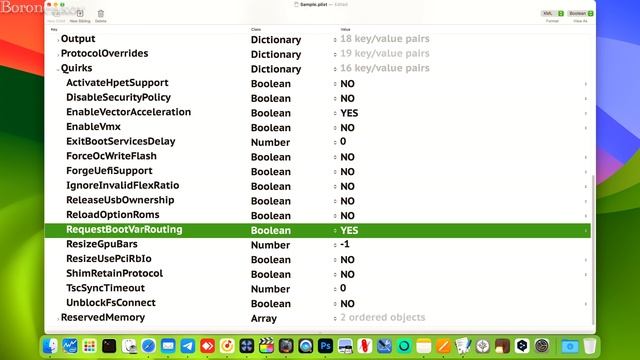Click class stepper for TscSyncTimeout row
The height and width of the screenshot is (360, 640).
click(x=335, y=289)
